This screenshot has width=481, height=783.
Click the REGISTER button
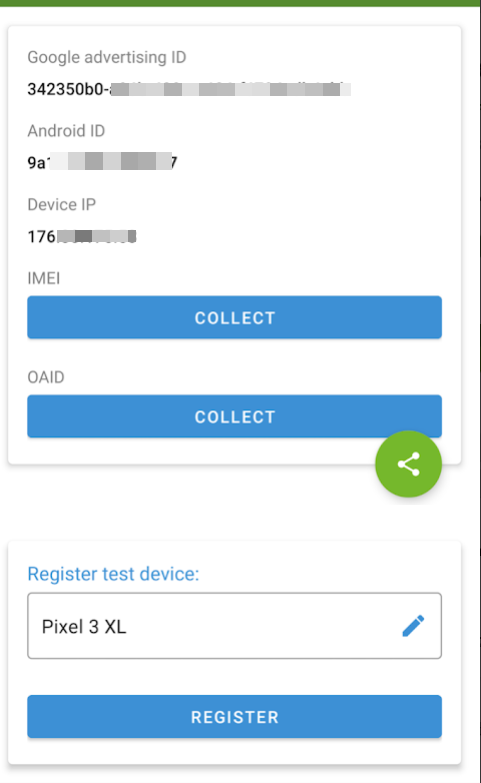(234, 717)
